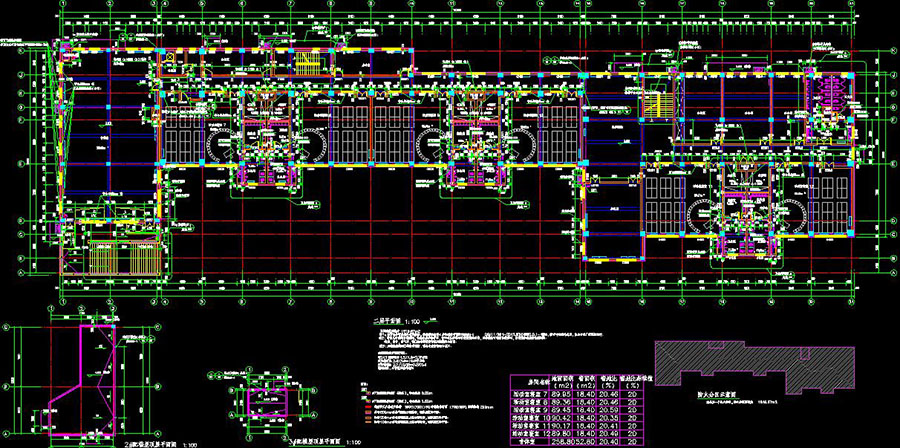The height and width of the screenshot is (448, 900).
Task: Select the 20.59 ratio cell
Action: point(608,410)
